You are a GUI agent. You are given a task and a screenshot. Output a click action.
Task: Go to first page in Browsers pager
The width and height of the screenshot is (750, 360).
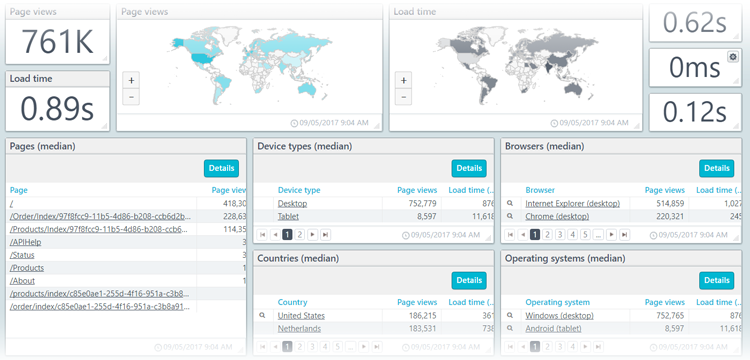pos(510,235)
